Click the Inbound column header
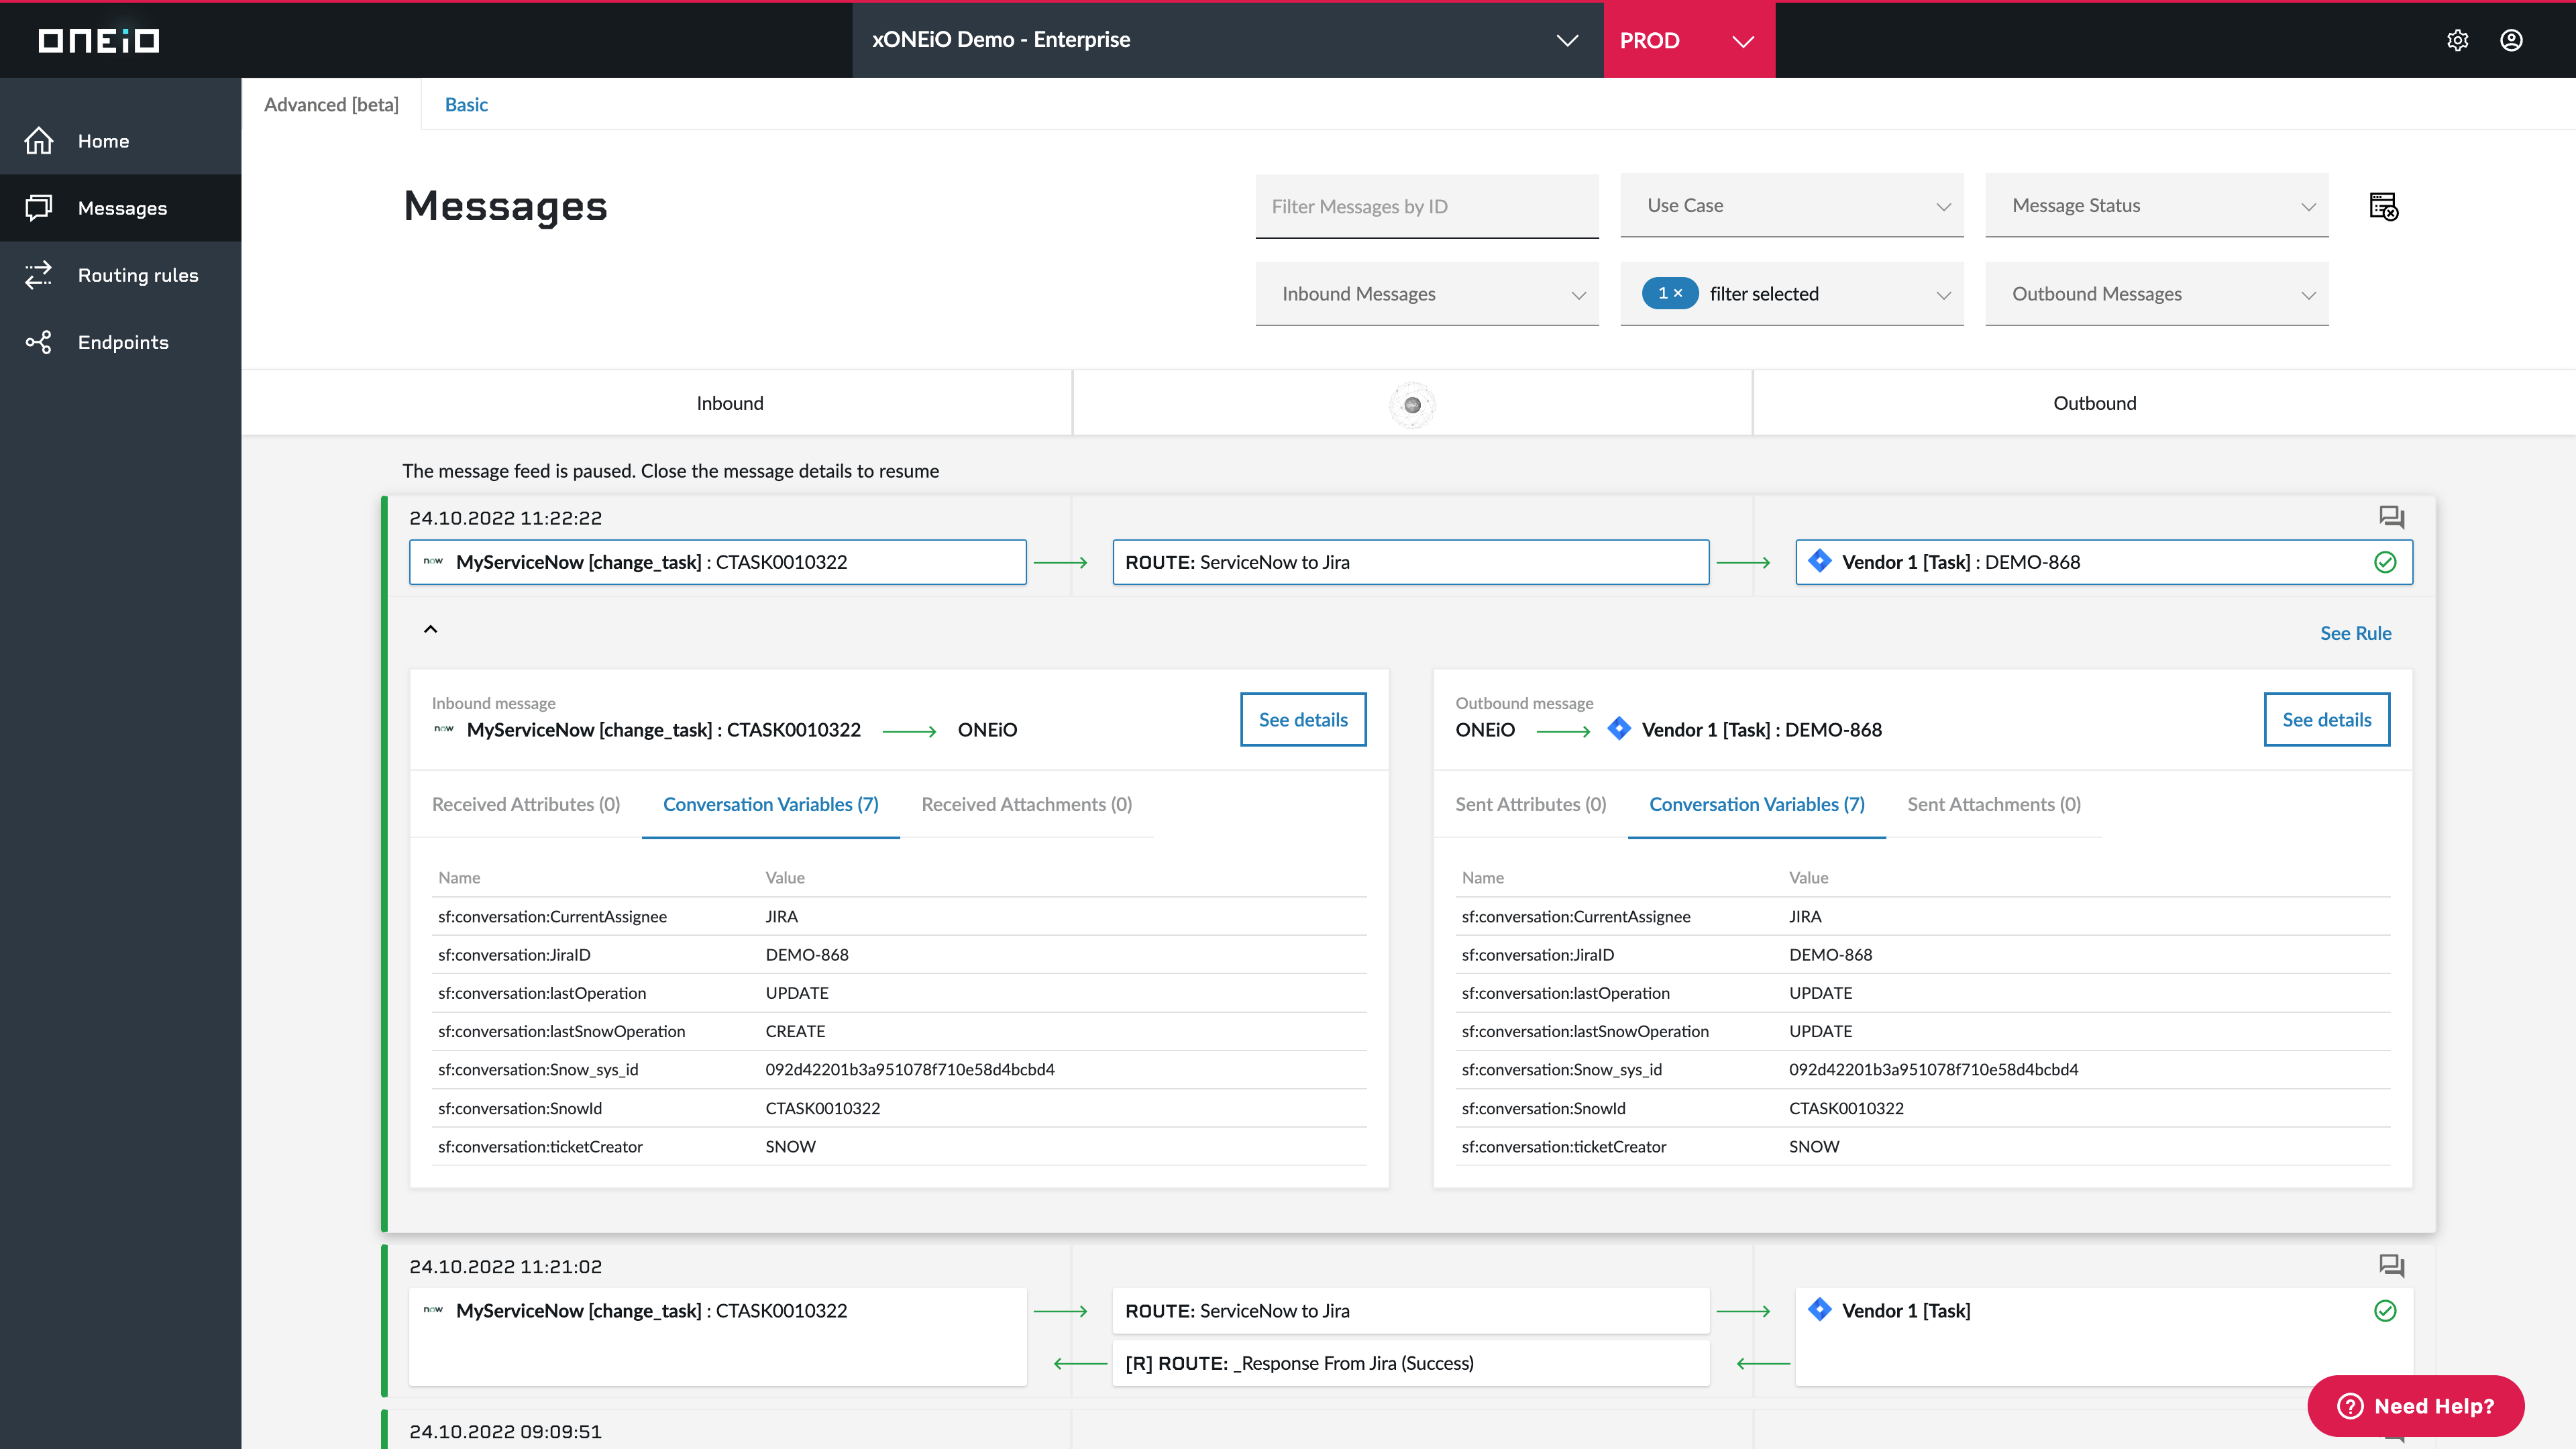 (x=729, y=403)
